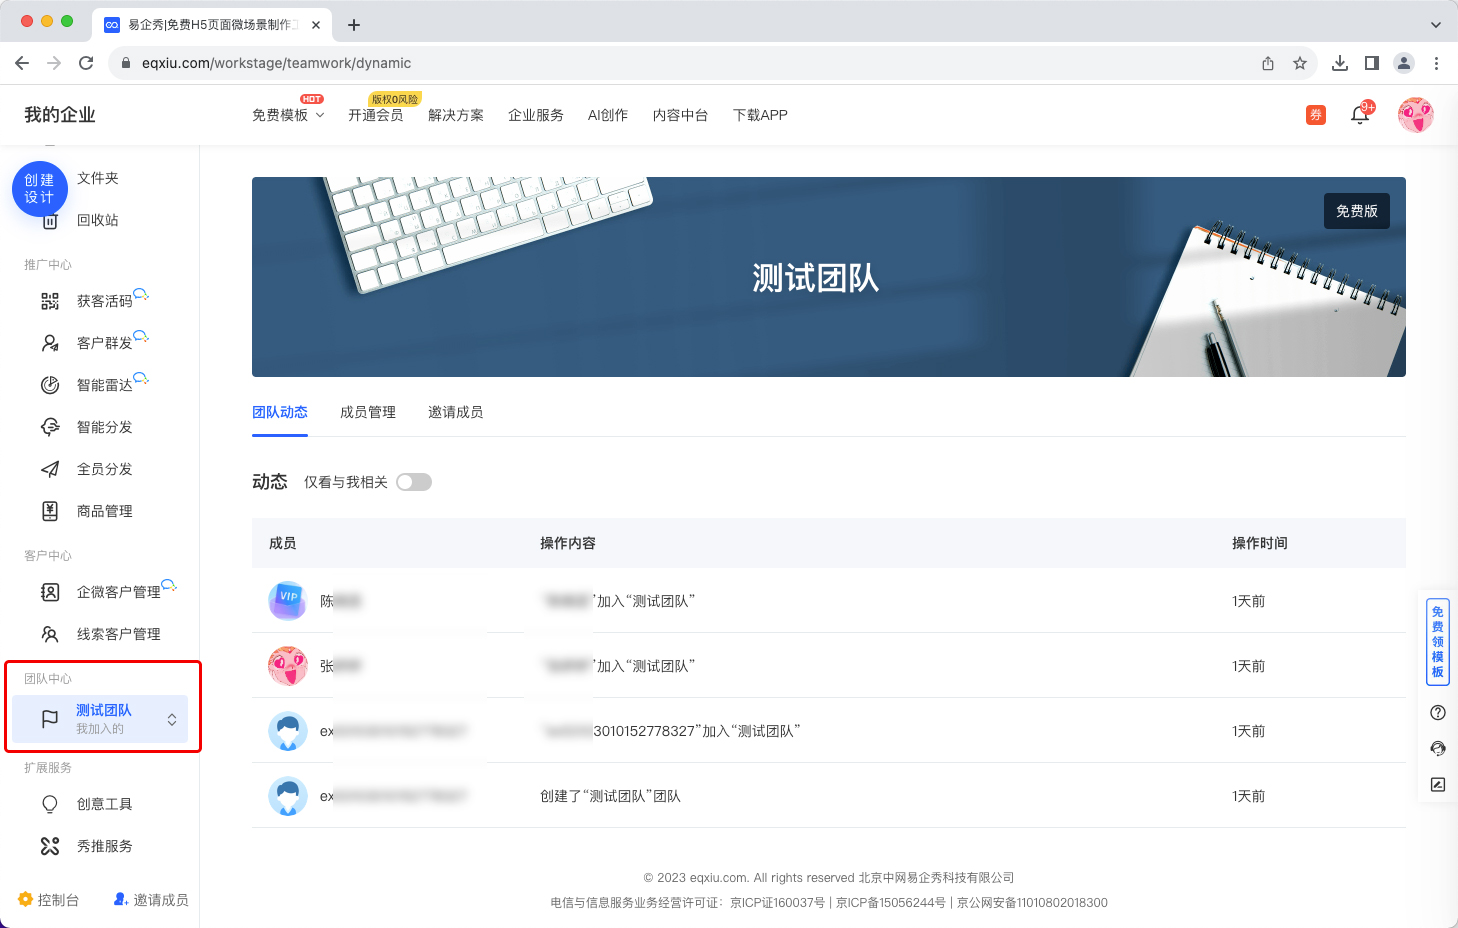
Task: Open the 免费领模板 side button
Action: coord(1438,641)
